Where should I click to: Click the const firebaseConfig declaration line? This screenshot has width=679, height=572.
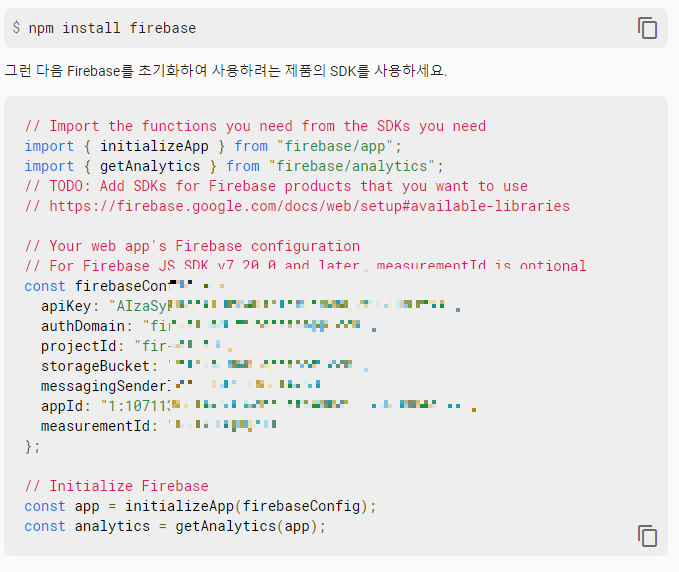[x=124, y=286]
